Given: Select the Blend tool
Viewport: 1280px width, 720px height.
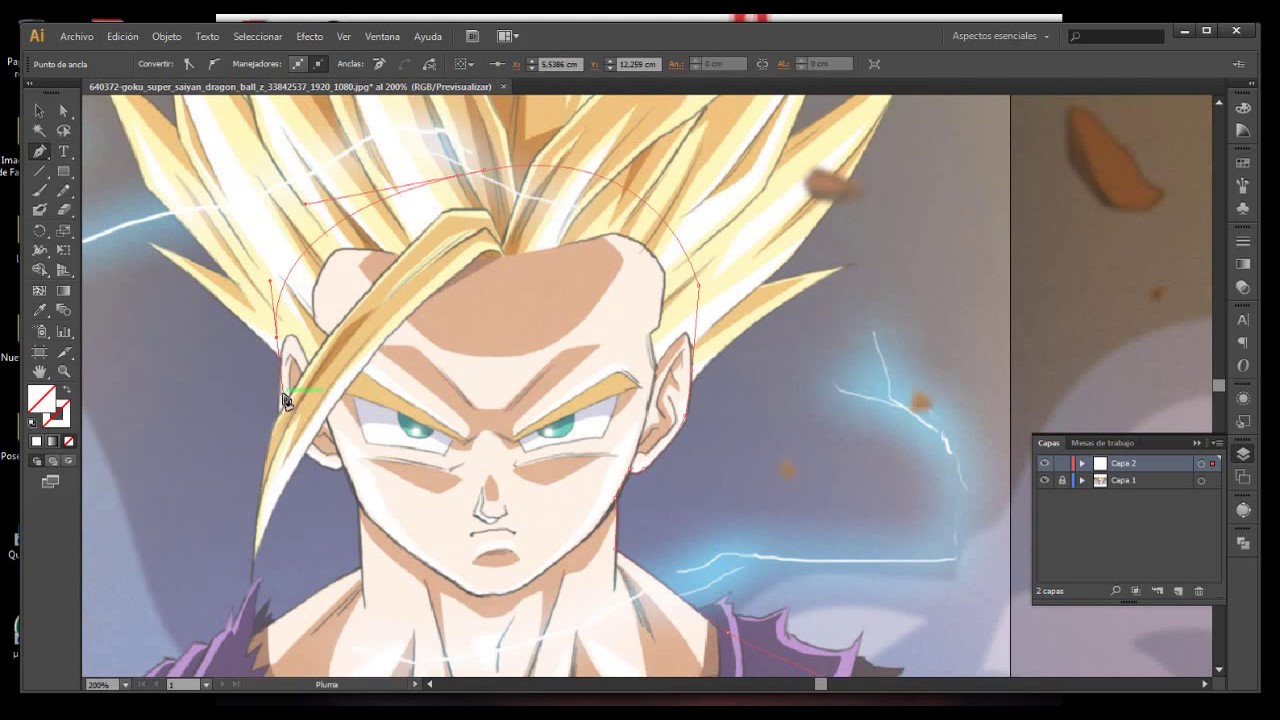Looking at the screenshot, I should coord(64,311).
